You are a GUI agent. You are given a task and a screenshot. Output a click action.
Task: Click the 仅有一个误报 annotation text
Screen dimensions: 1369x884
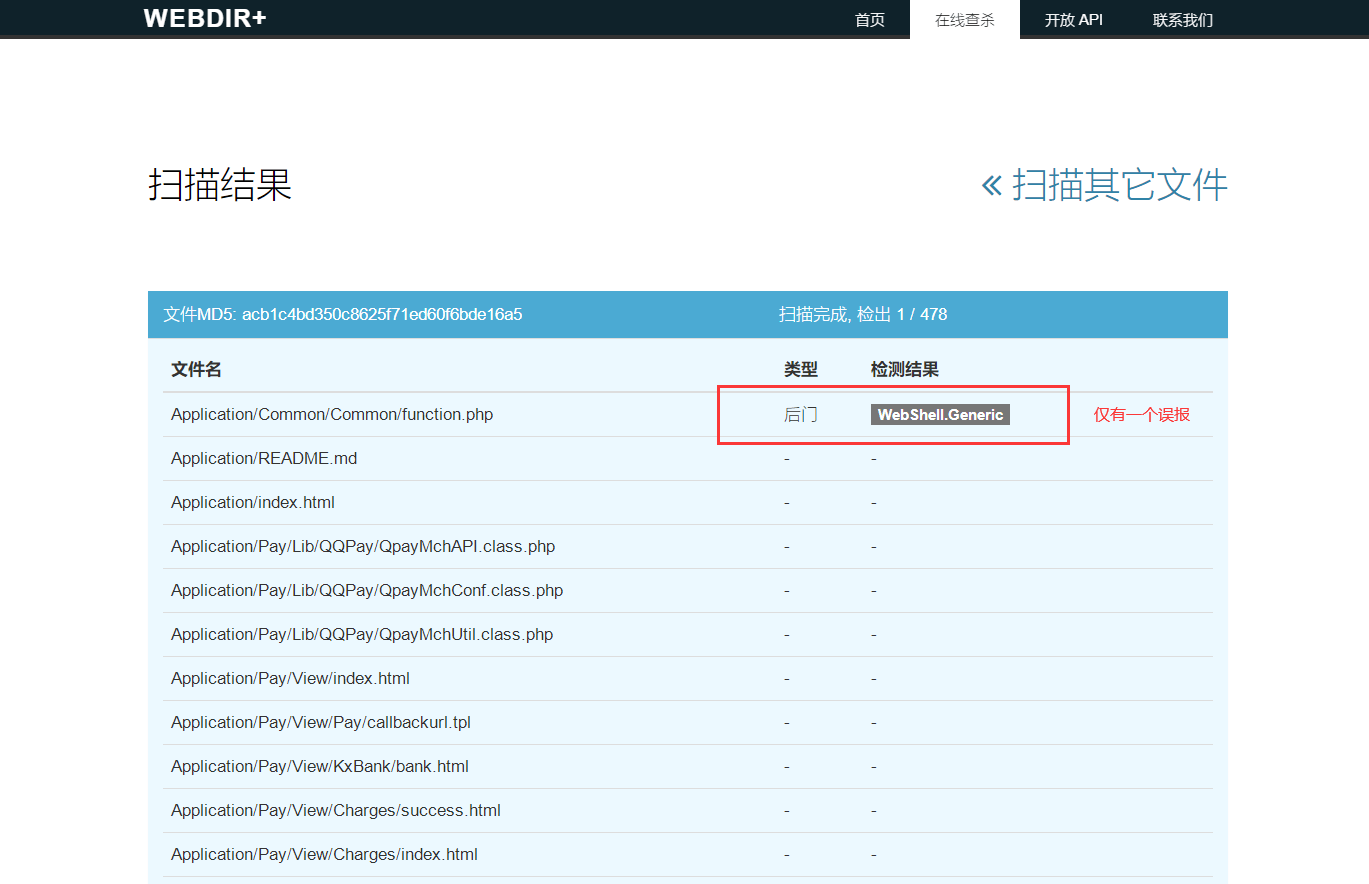[1143, 414]
